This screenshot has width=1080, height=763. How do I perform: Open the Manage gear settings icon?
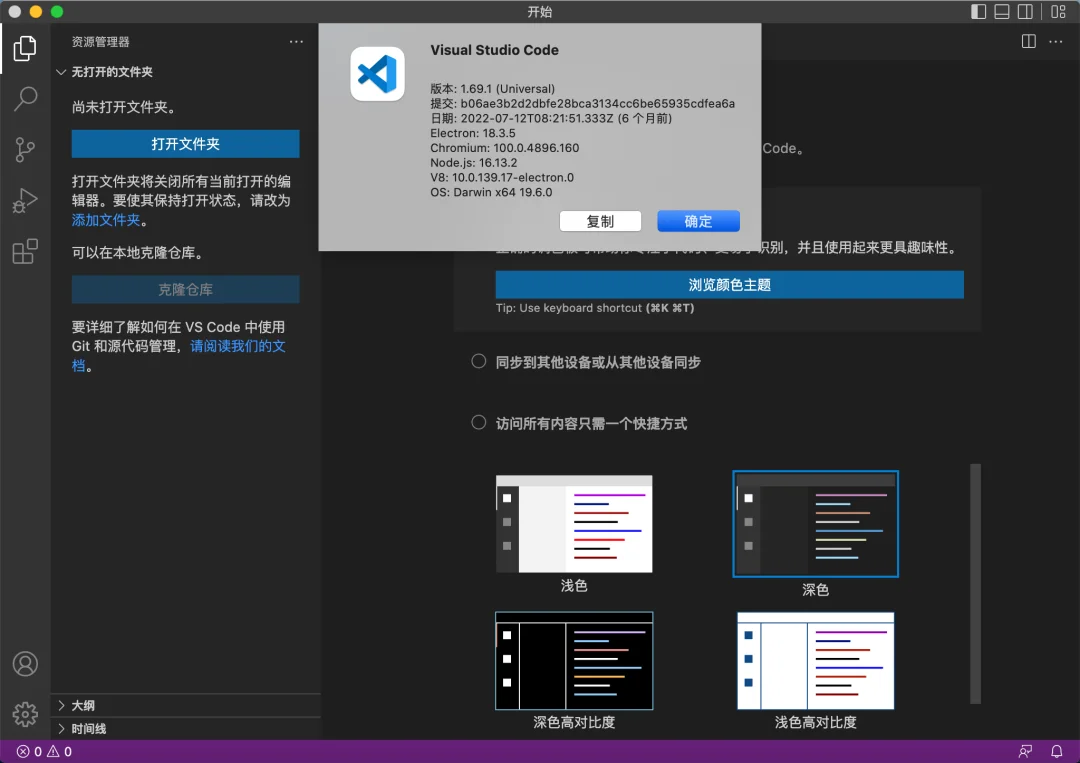(25, 714)
